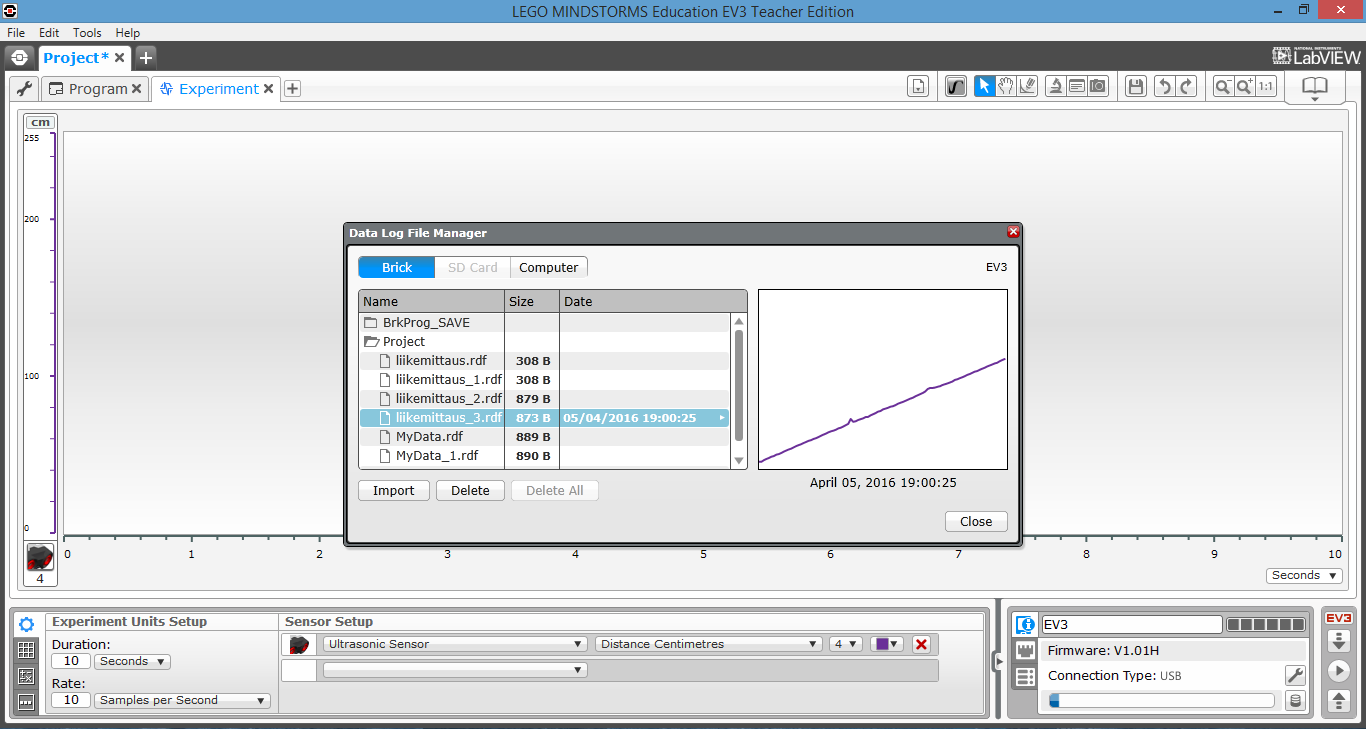Delete the selected data log file
The width and height of the screenshot is (1366, 729).
coord(470,490)
